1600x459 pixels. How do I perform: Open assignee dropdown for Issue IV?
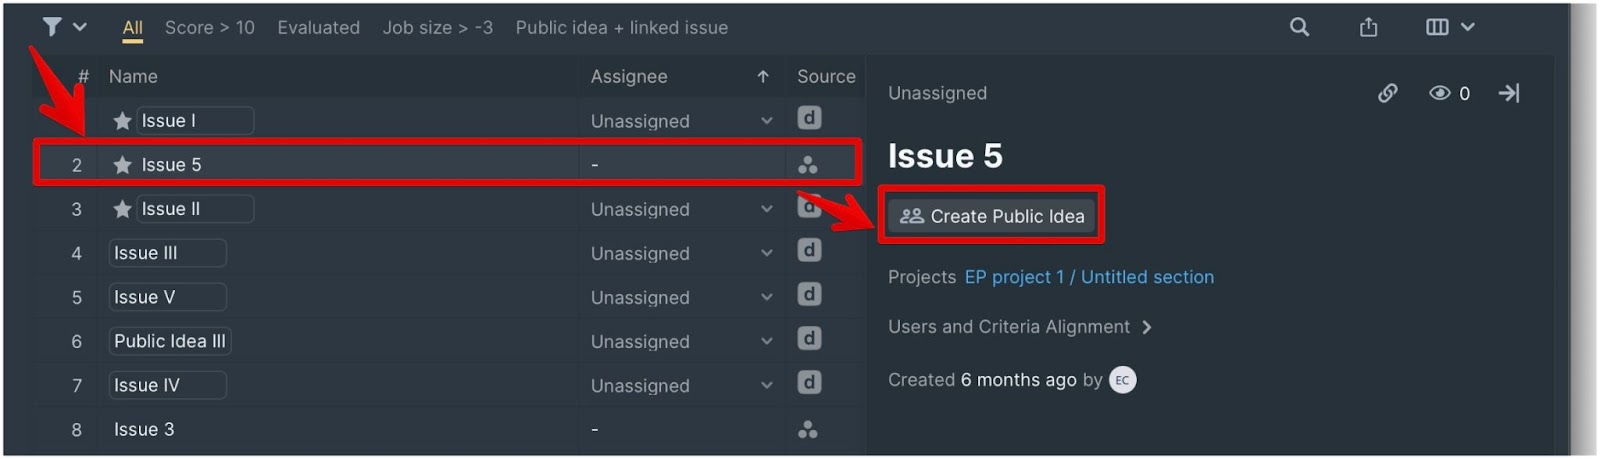[766, 385]
